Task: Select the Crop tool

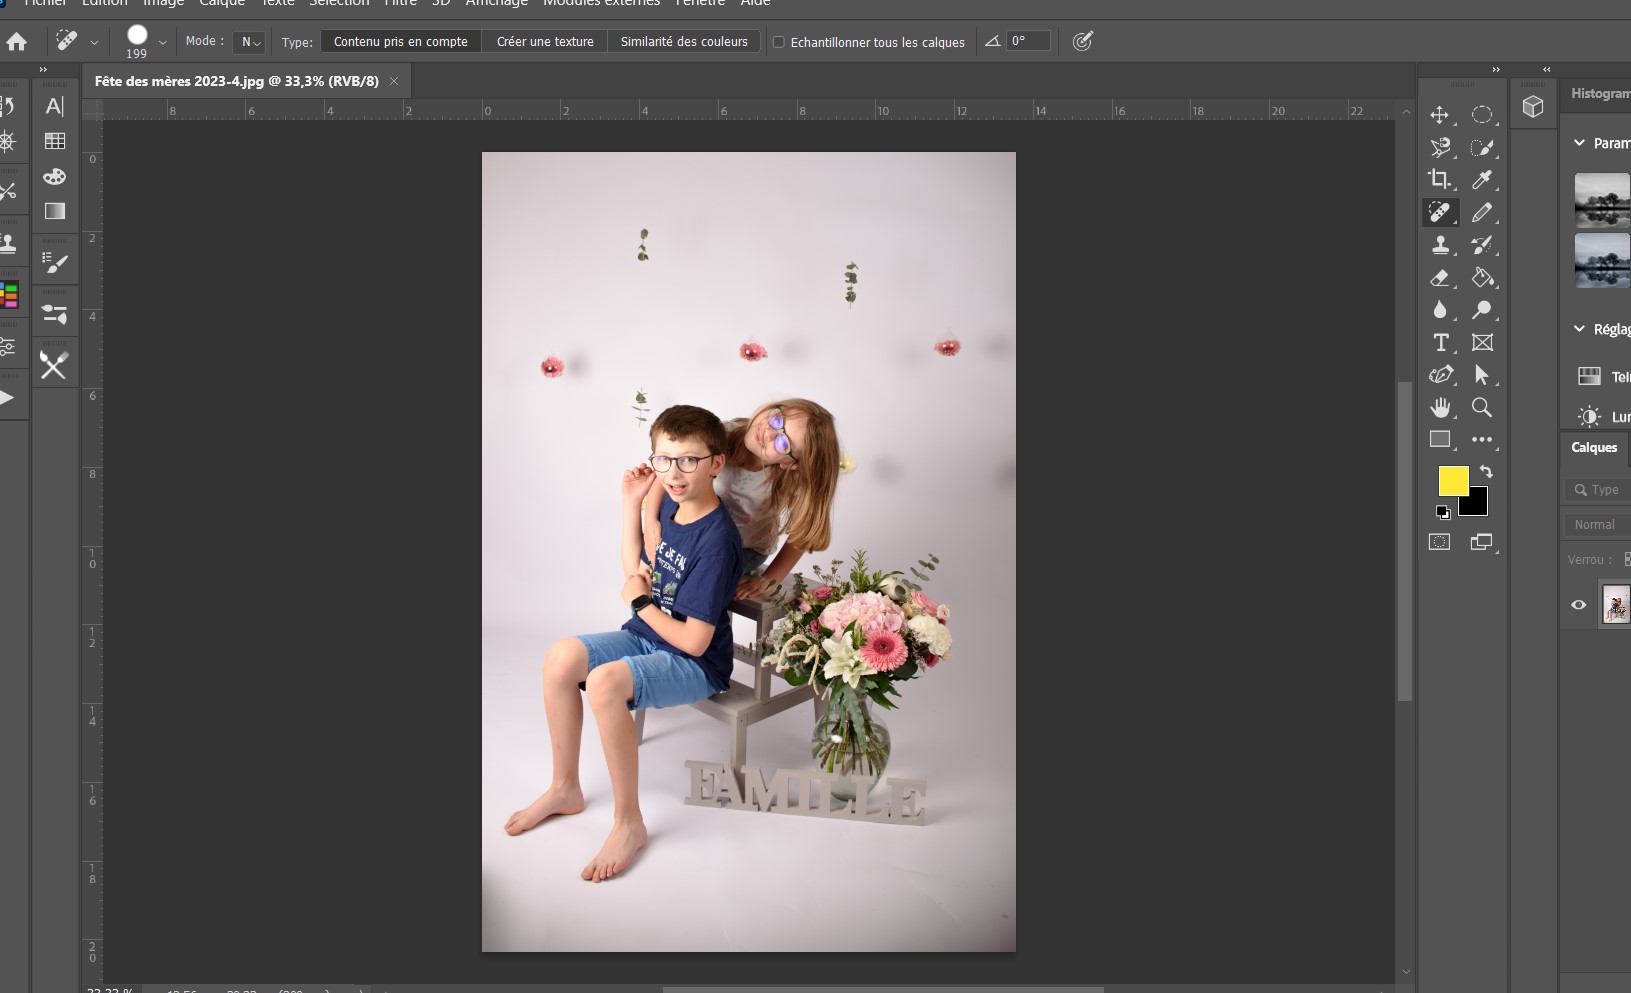Action: (1440, 180)
